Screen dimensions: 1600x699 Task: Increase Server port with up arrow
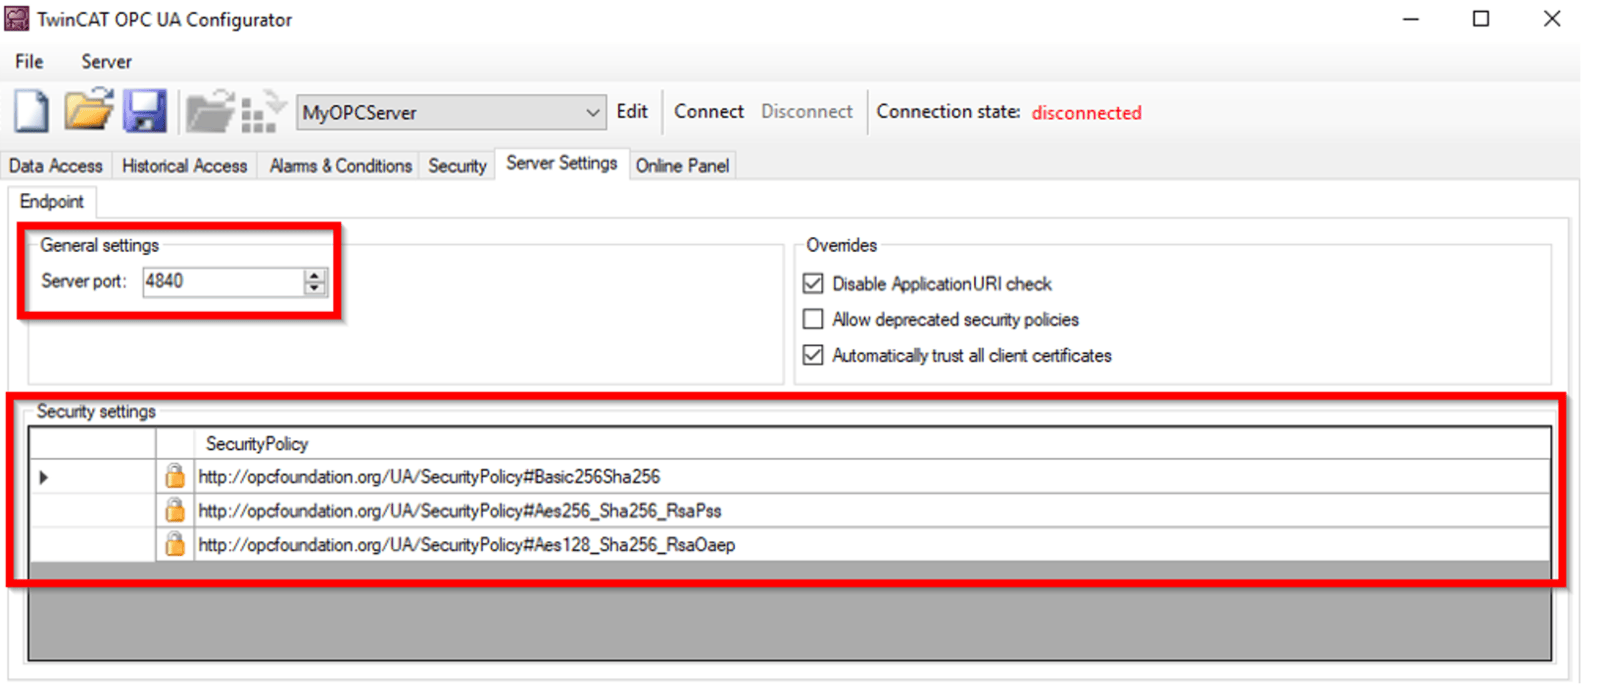click(x=315, y=275)
